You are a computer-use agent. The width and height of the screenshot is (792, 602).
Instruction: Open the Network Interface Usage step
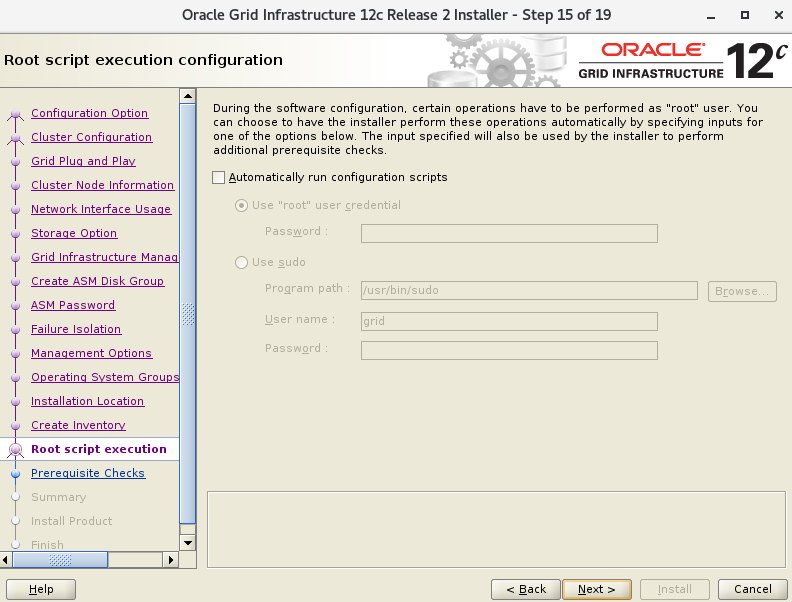(100, 209)
